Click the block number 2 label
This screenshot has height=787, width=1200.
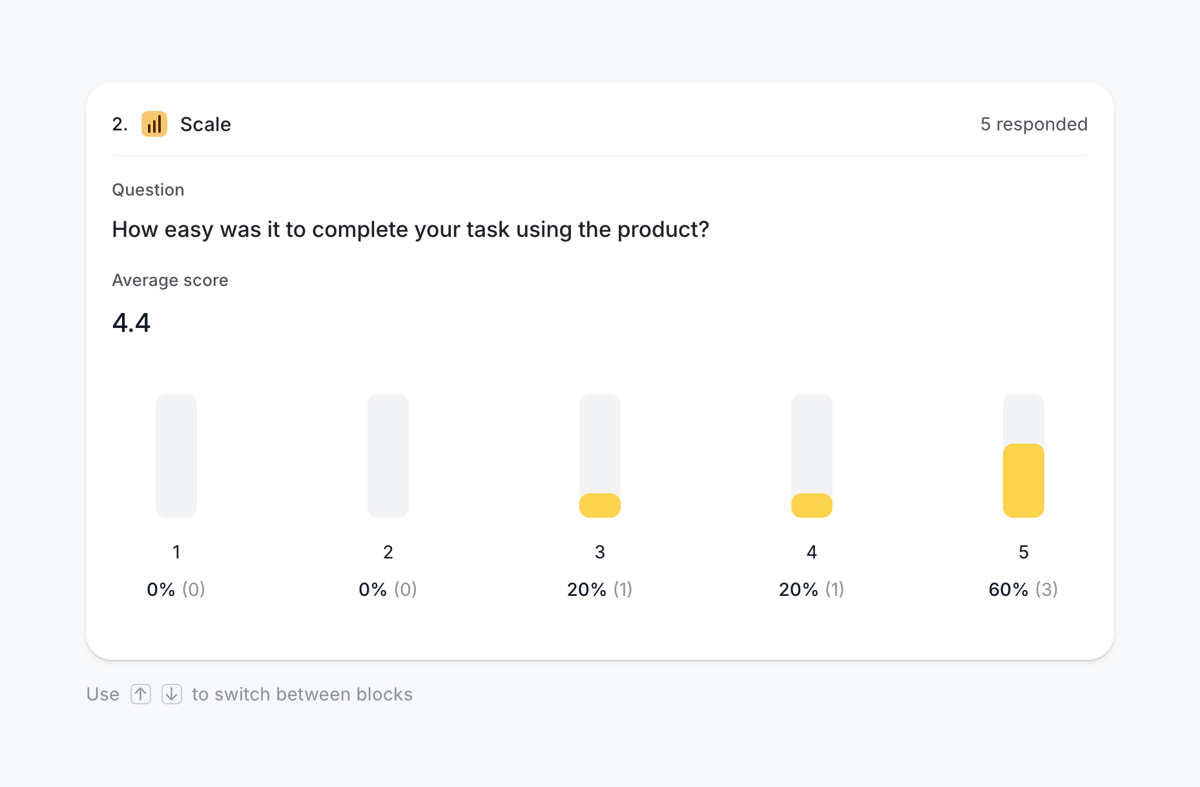[117, 124]
